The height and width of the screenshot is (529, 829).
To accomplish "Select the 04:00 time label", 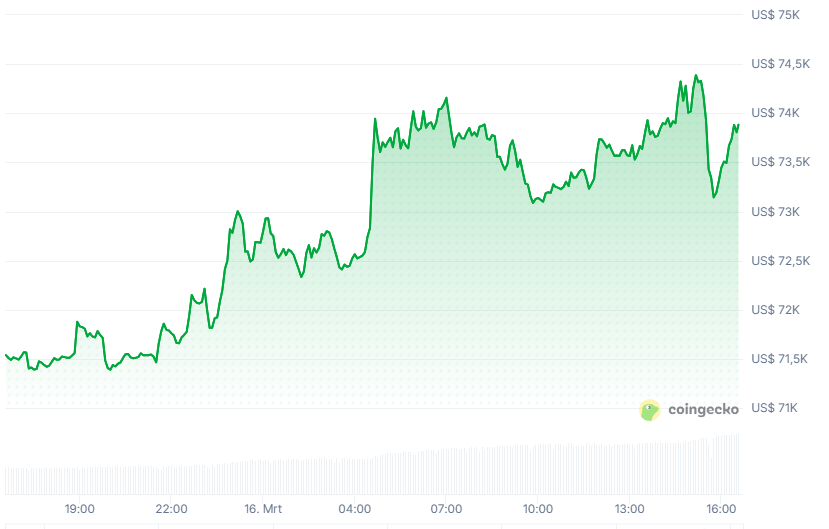I will (355, 508).
